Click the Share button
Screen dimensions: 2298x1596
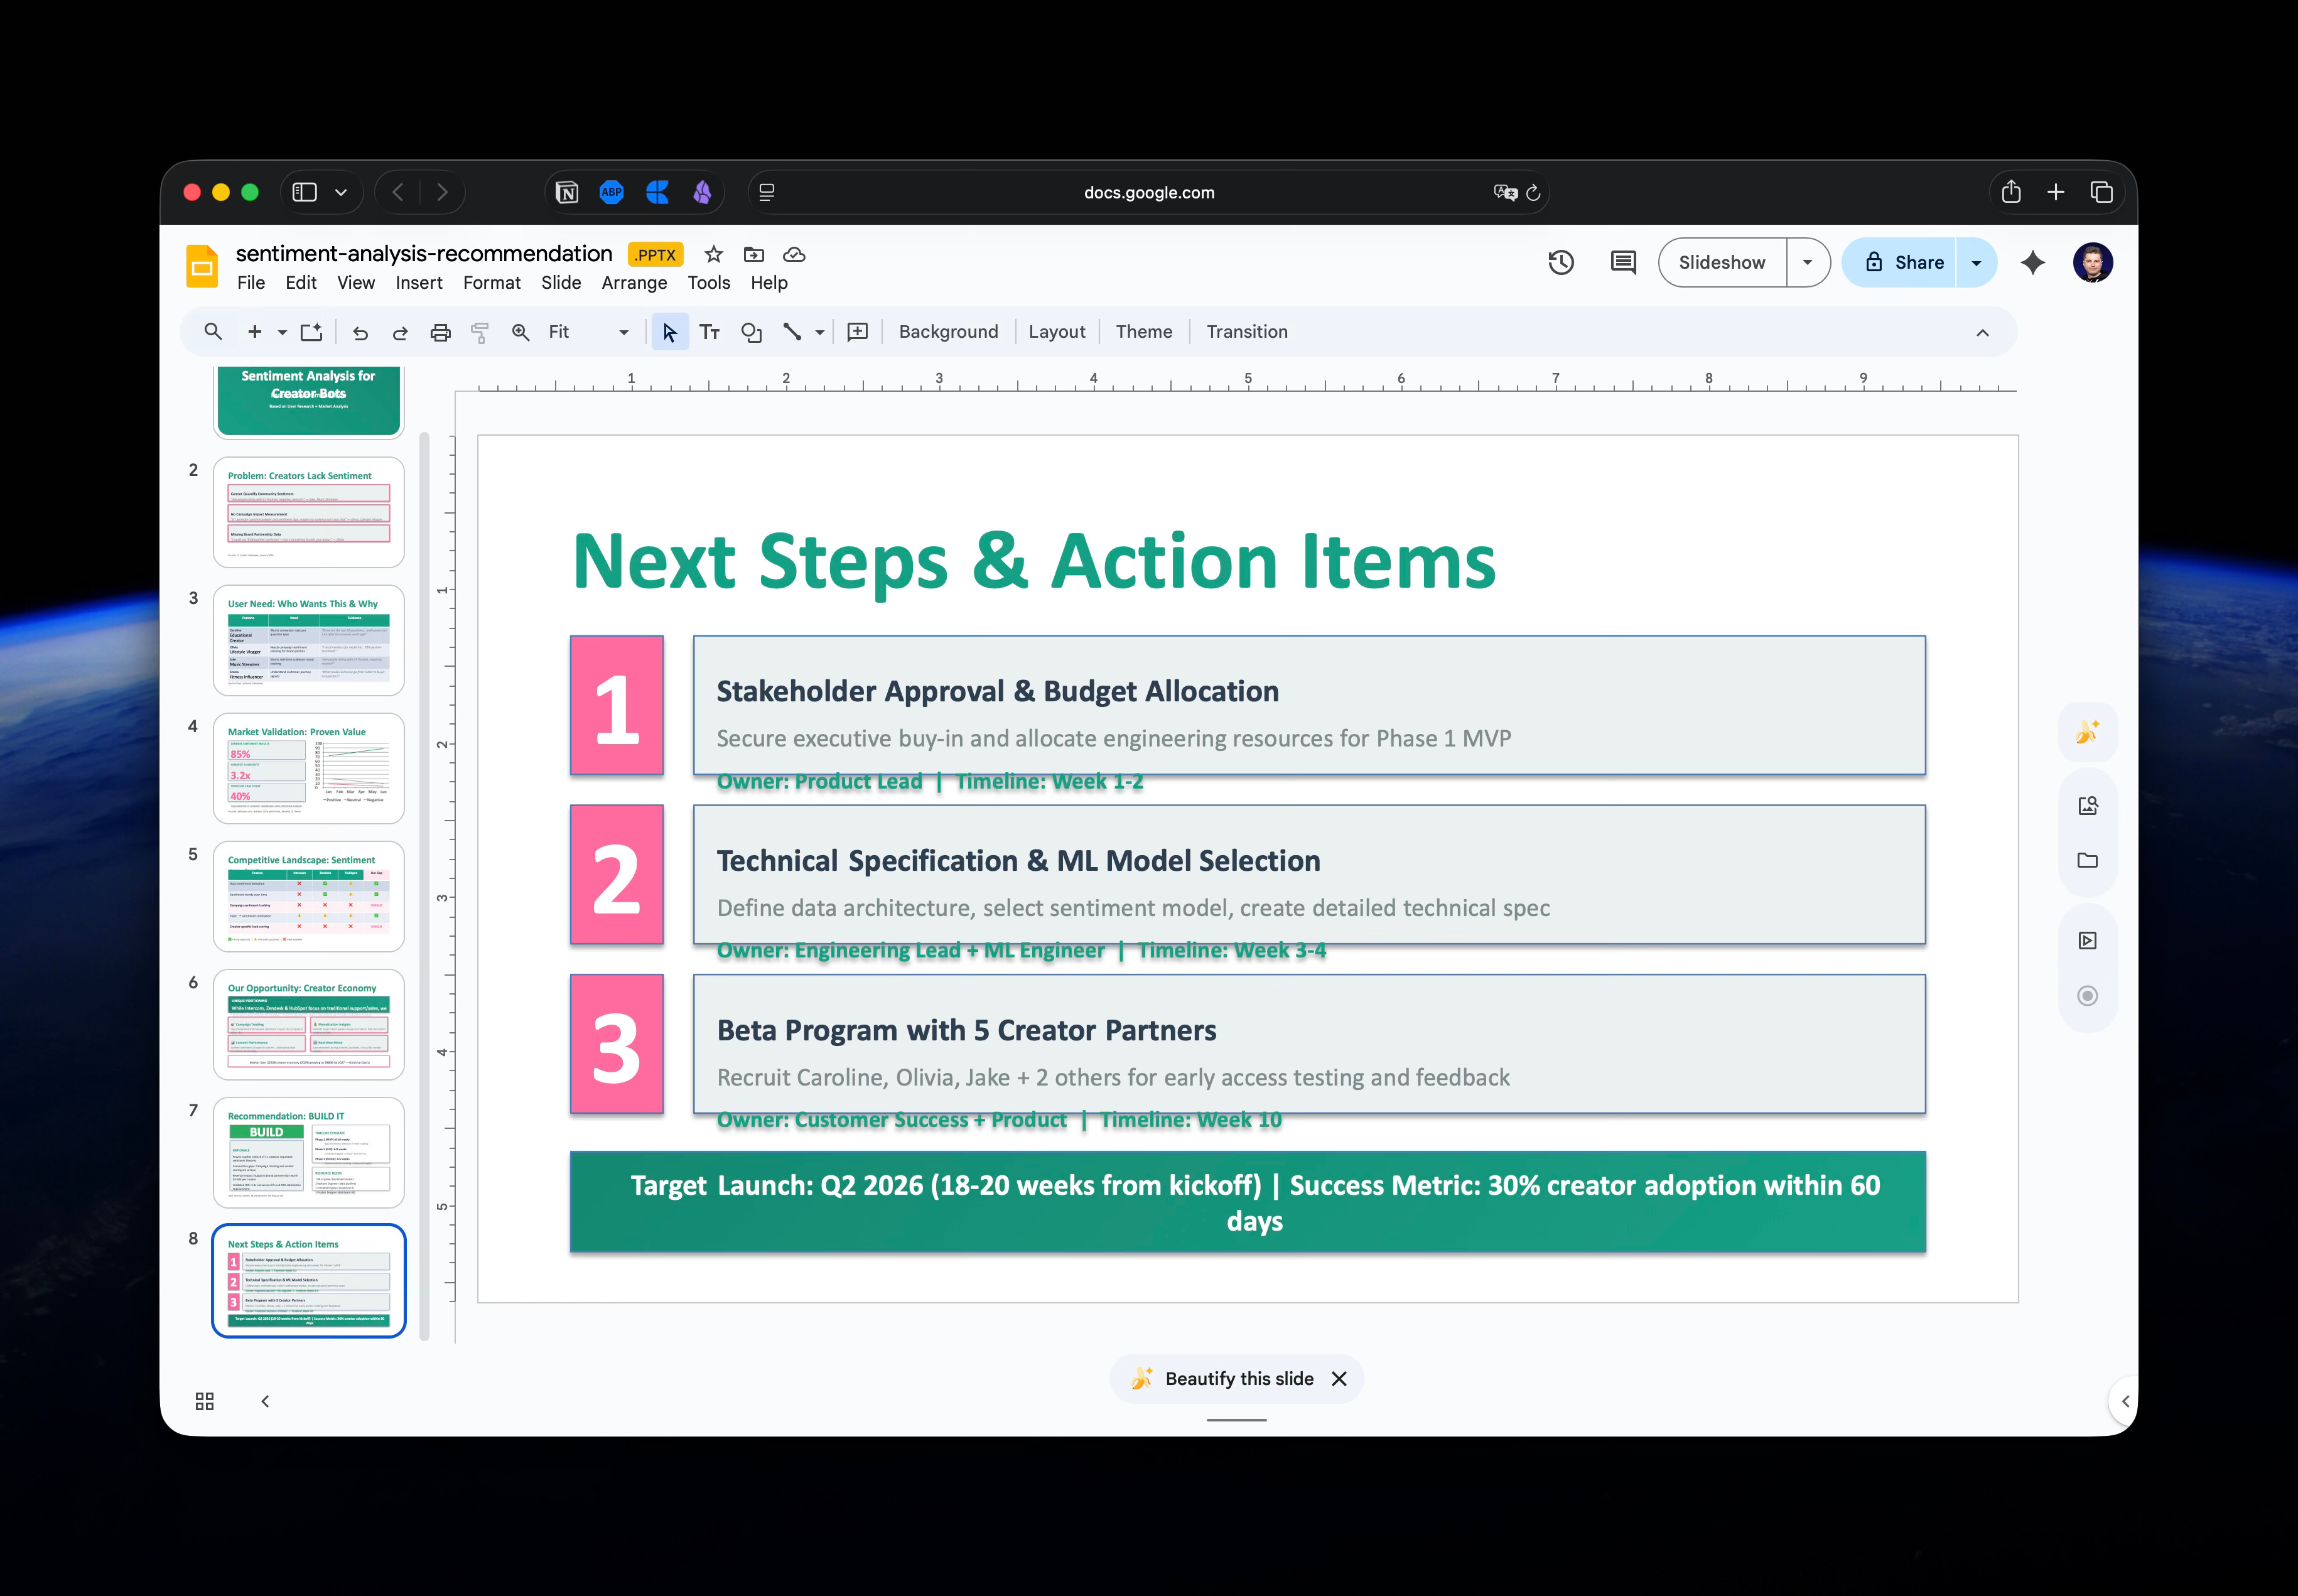pyautogui.click(x=1899, y=263)
